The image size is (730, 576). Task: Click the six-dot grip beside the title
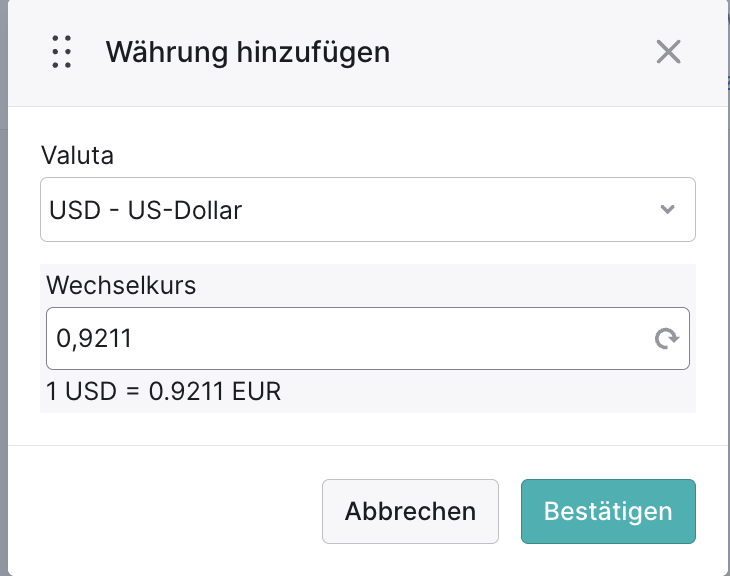(x=61, y=52)
